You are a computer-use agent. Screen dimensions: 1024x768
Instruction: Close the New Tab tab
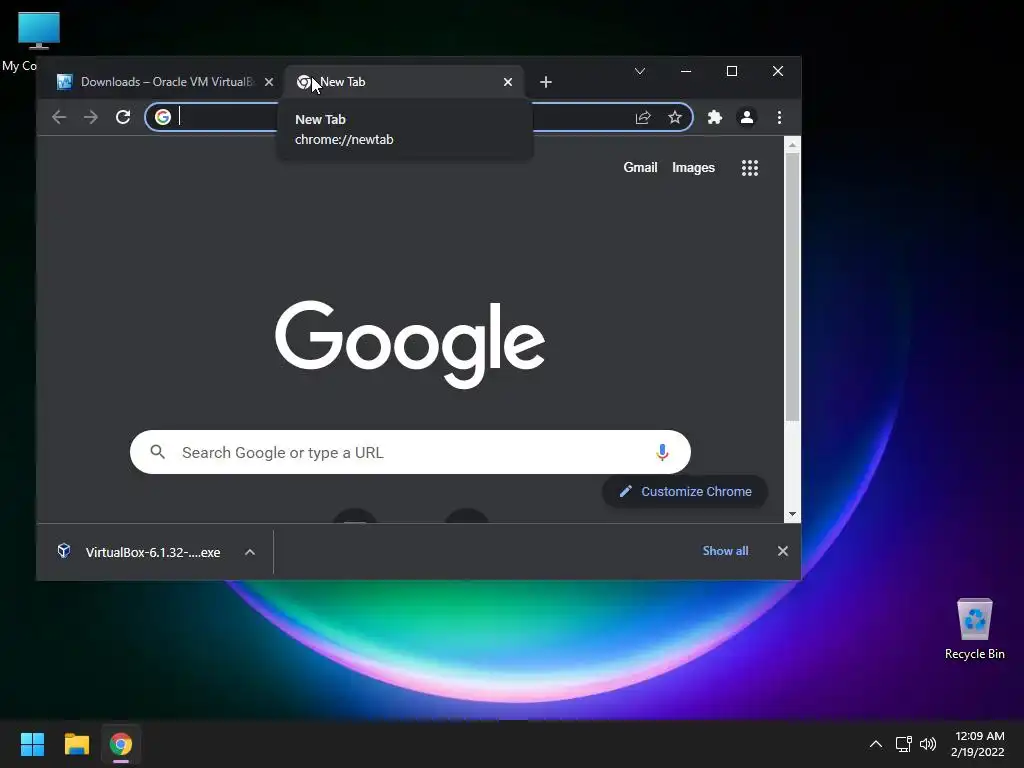pyautogui.click(x=507, y=82)
